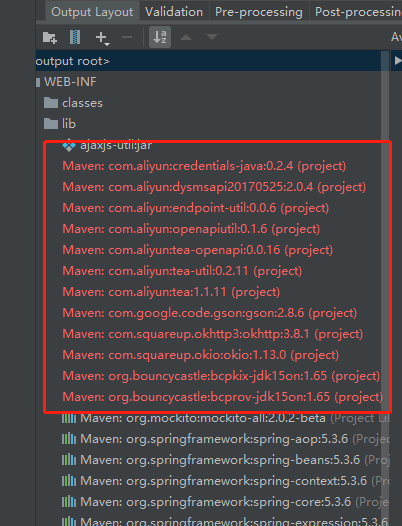Select Maven com.aliyun:dysmsapi20170525:2.0.4 entry
This screenshot has width=402, height=526.
tap(214, 187)
